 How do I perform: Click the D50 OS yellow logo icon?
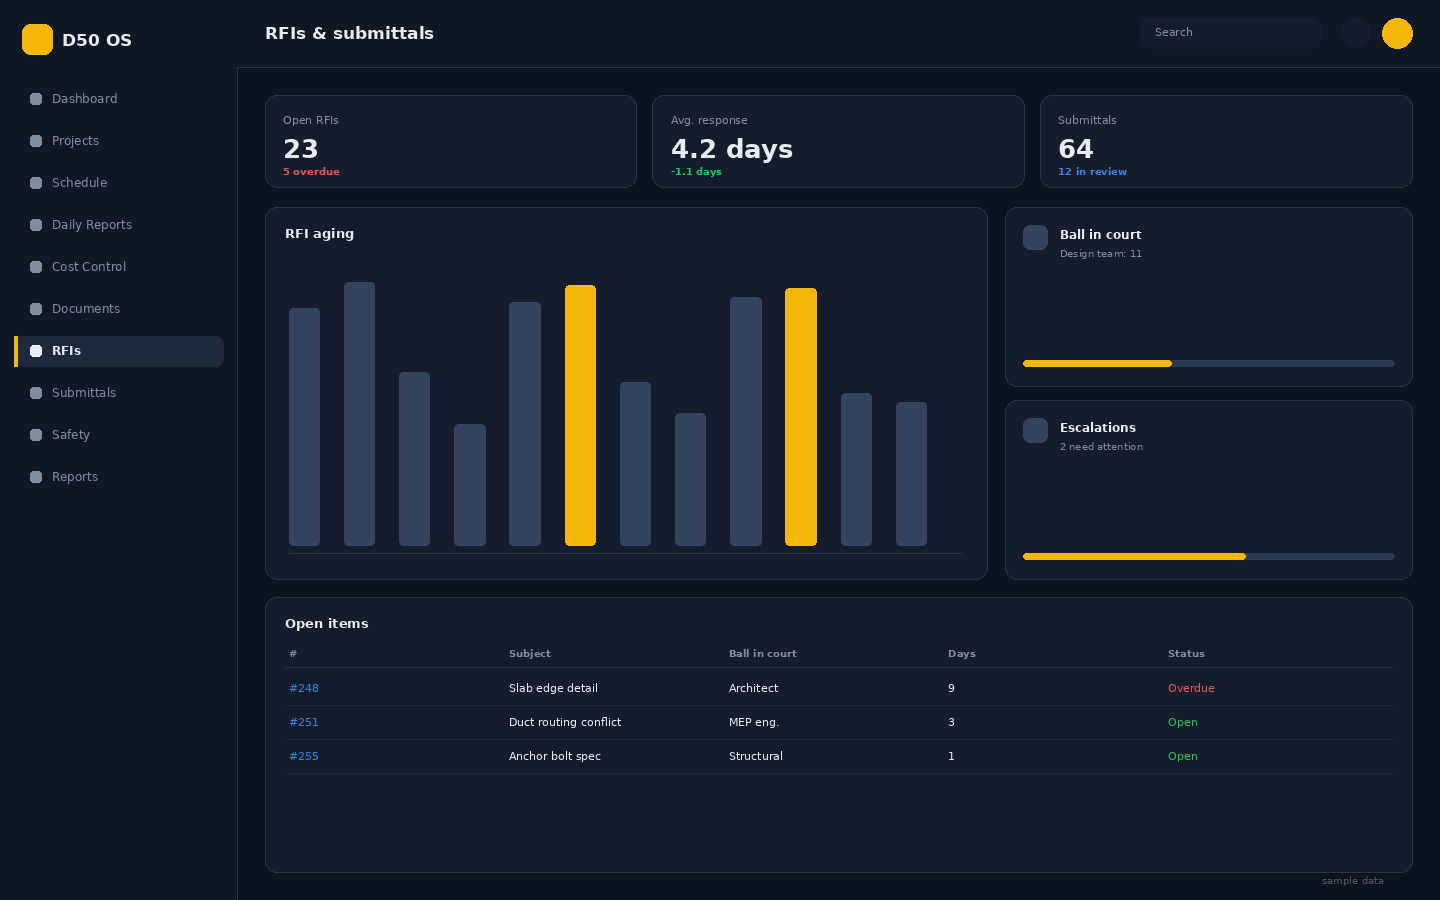pos(37,39)
